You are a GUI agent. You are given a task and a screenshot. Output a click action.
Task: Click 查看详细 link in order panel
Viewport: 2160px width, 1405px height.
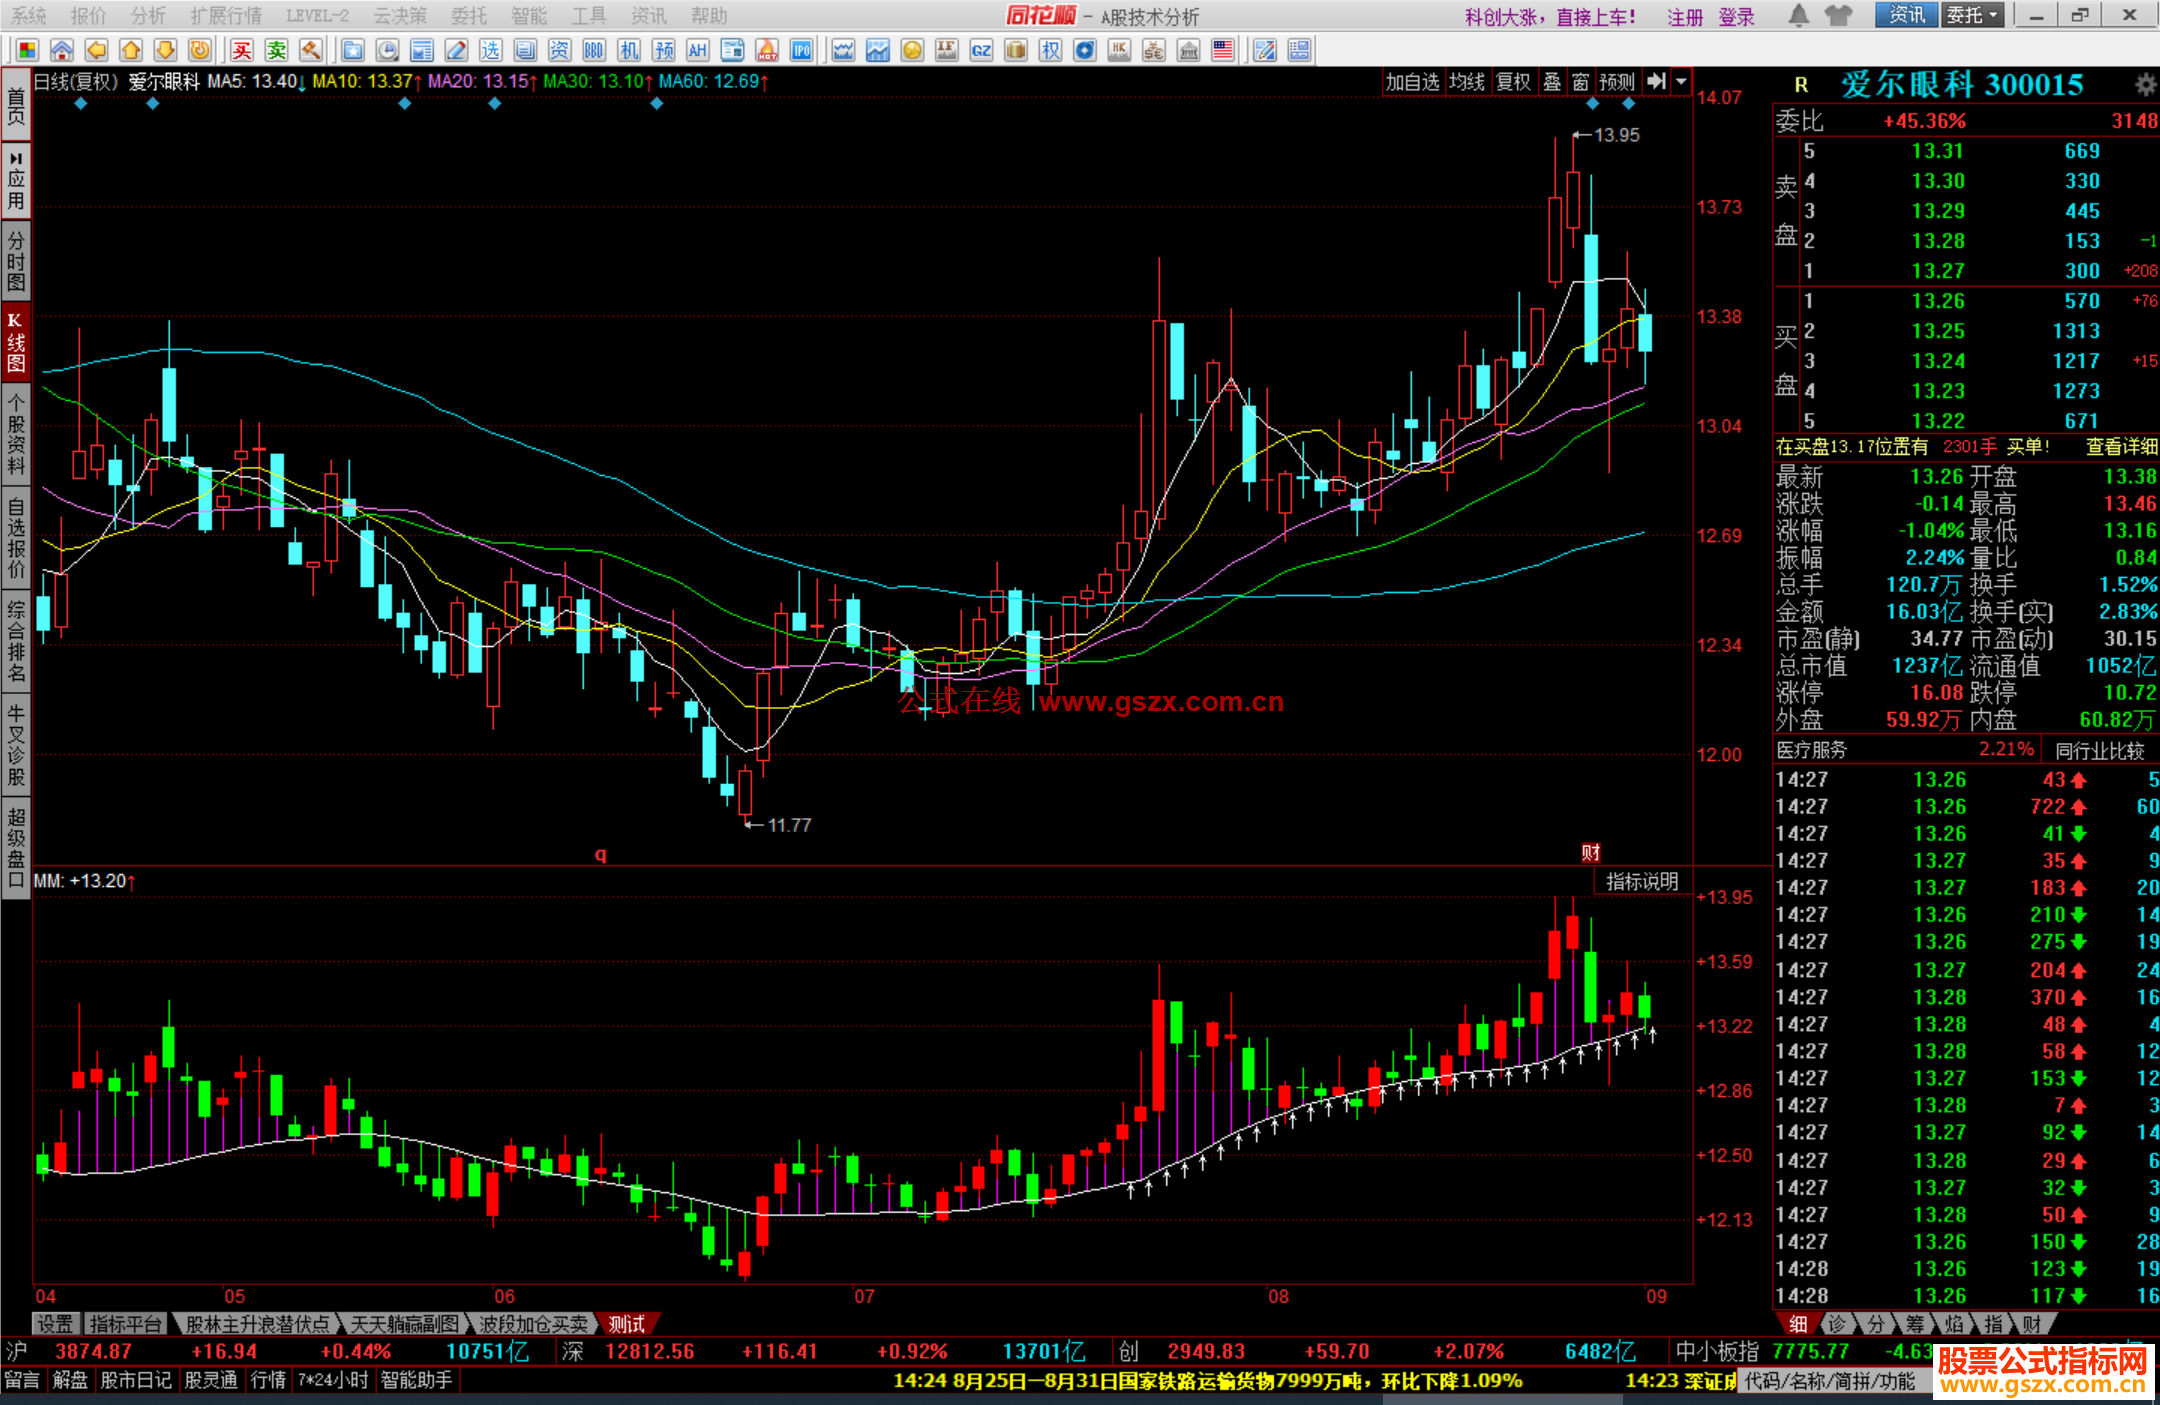(2120, 447)
